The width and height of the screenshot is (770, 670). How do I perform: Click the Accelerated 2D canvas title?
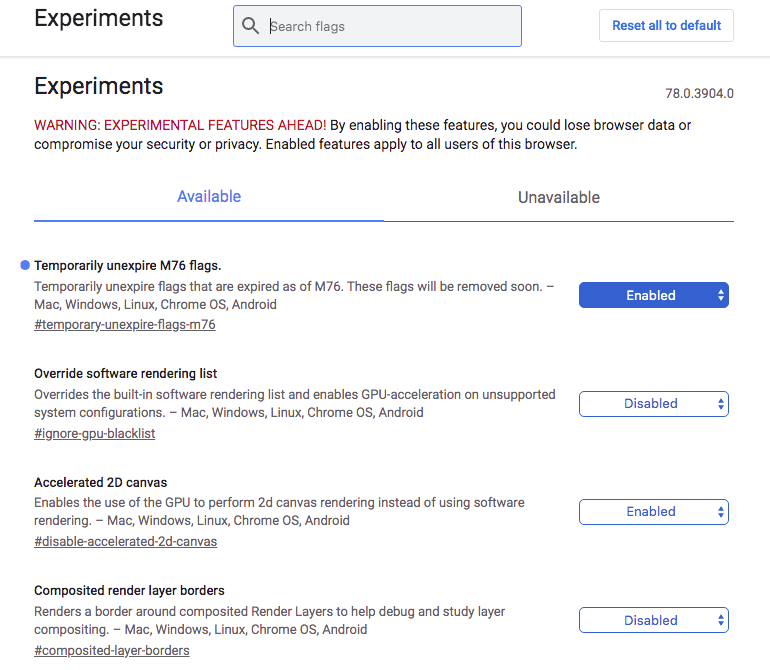pyautogui.click(x=101, y=482)
